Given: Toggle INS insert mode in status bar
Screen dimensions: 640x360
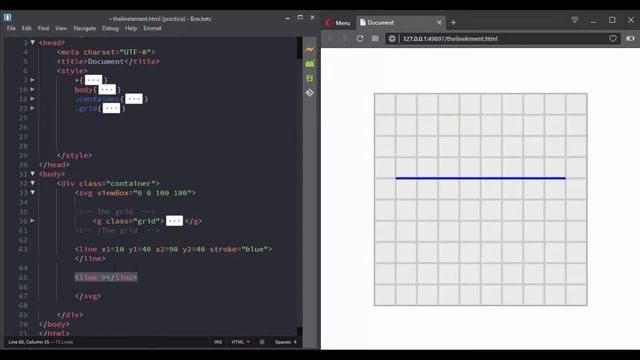Looking at the screenshot, I should point(218,342).
